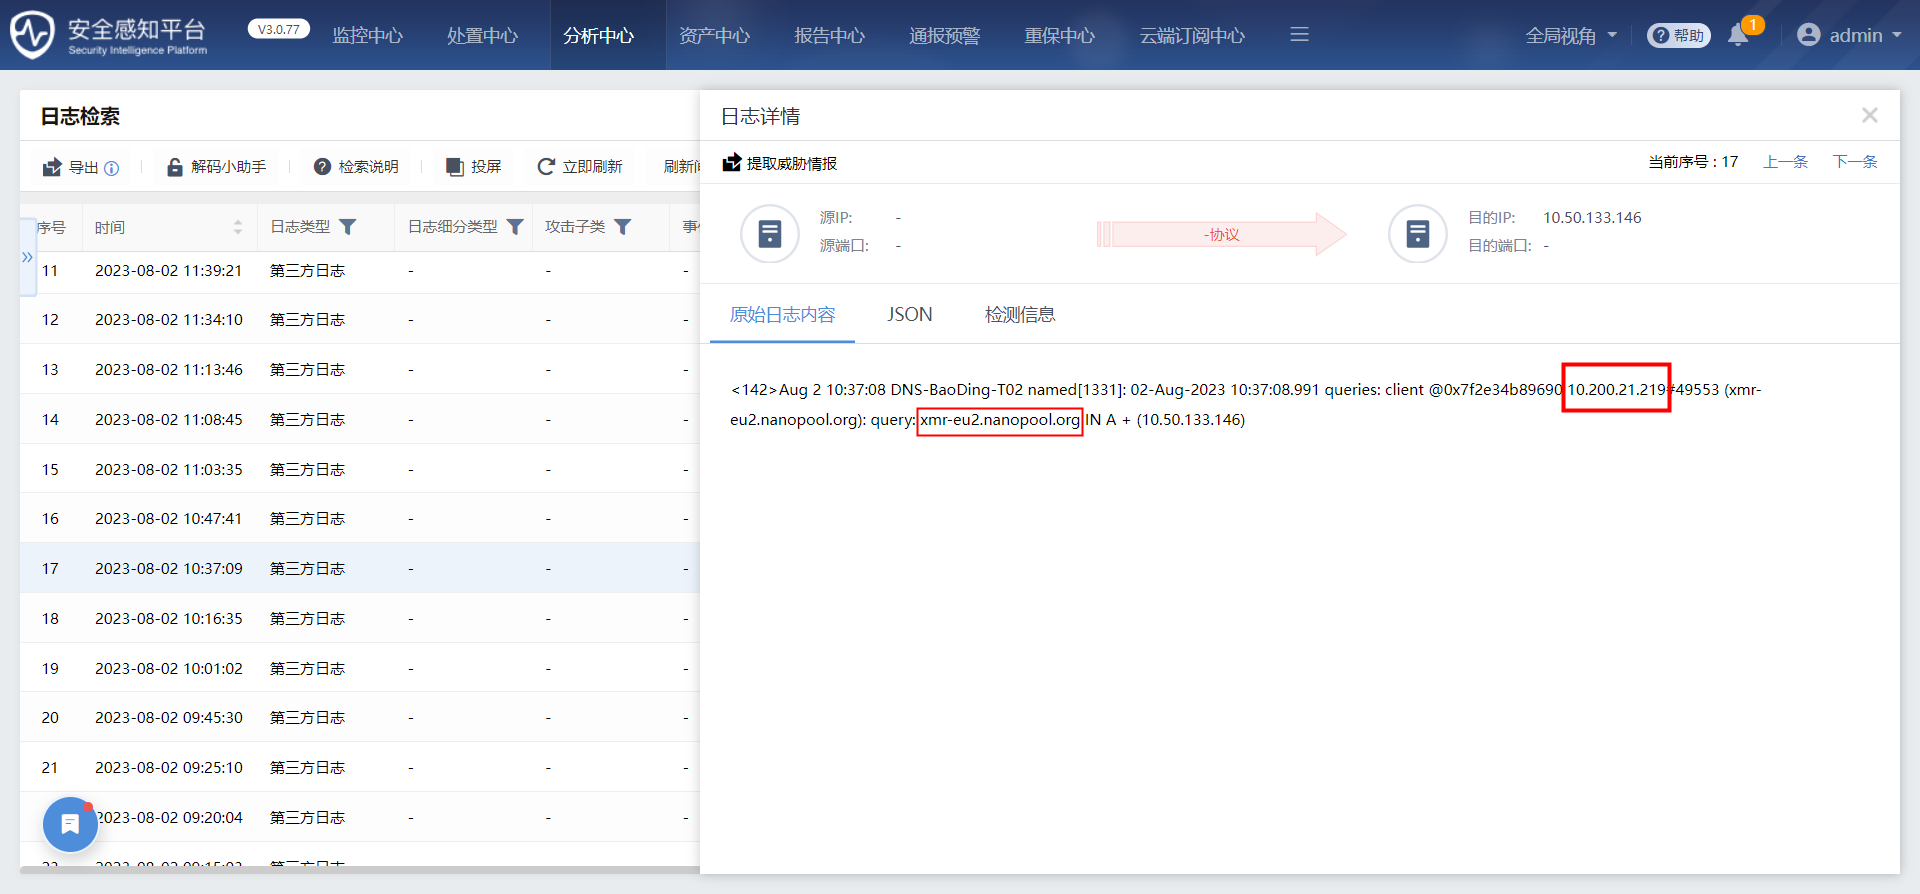
Task: Click the 帮助 help button
Action: click(1678, 35)
